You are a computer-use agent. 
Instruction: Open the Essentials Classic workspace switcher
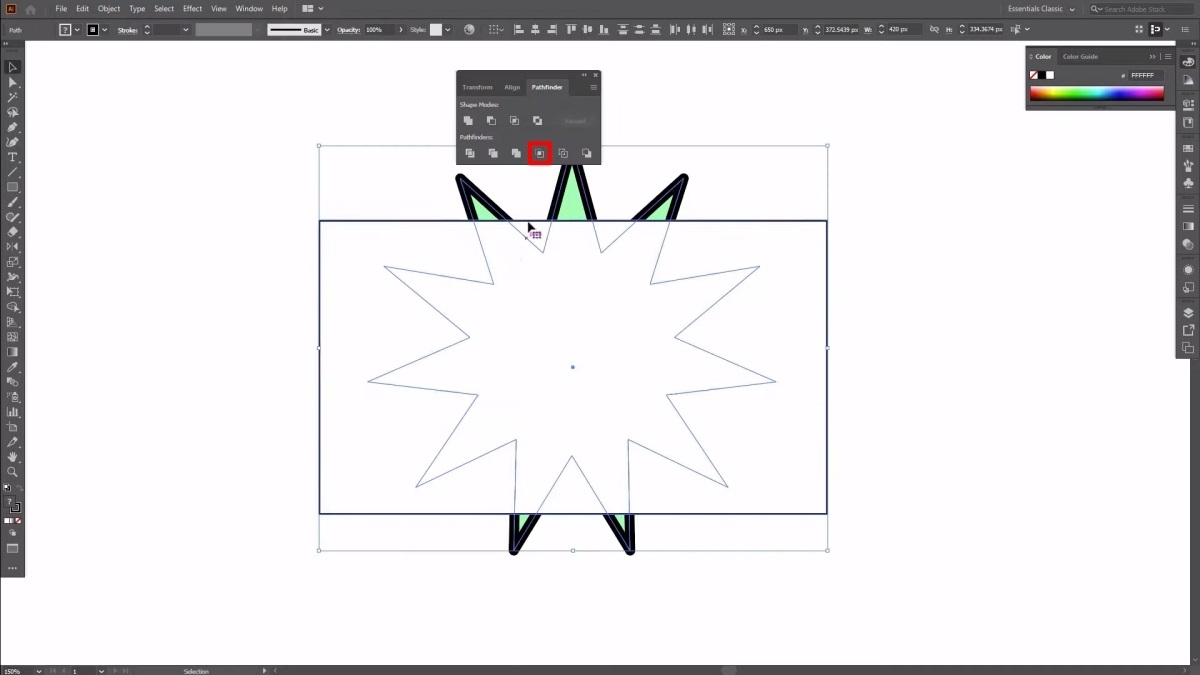point(1042,9)
